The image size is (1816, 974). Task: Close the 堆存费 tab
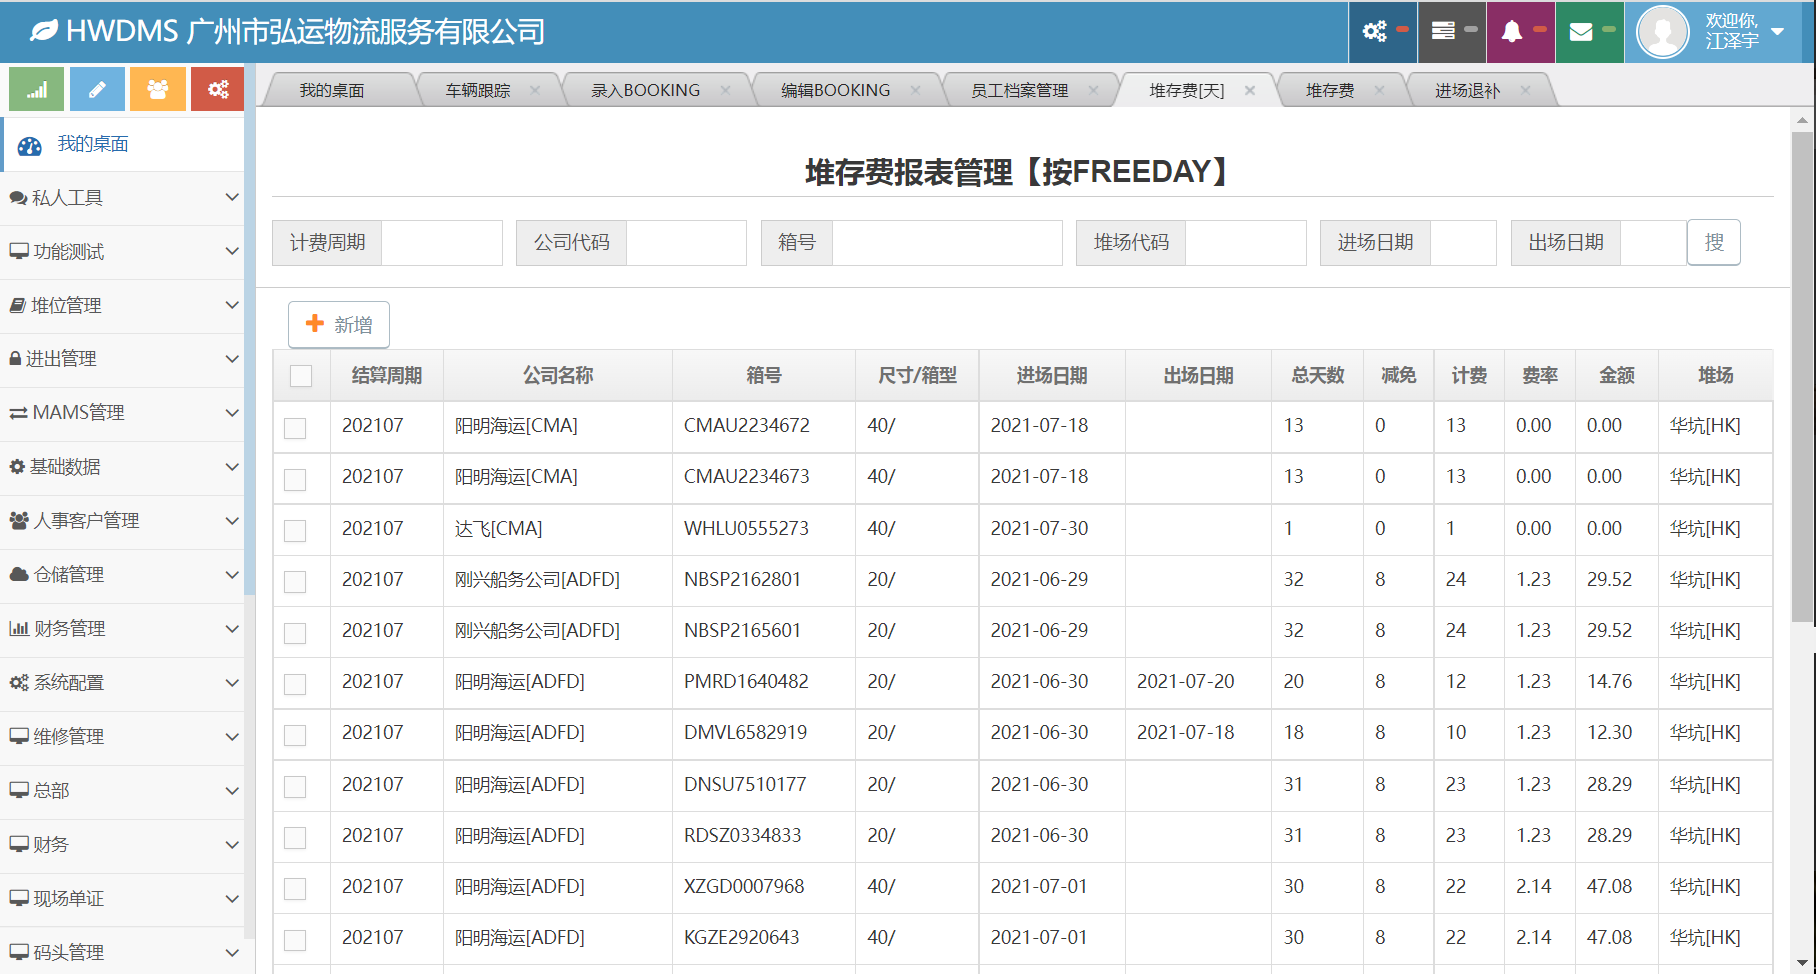point(1379,90)
